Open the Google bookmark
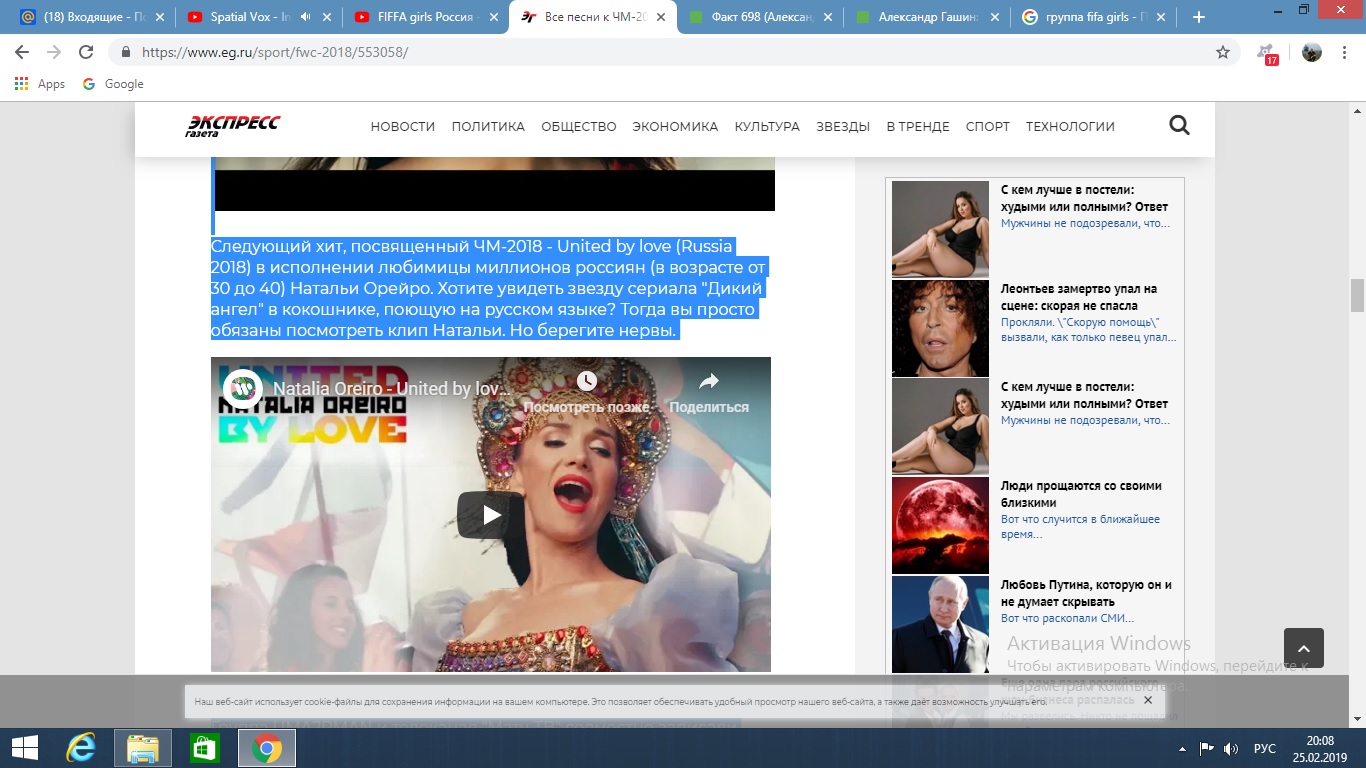Image resolution: width=1366 pixels, height=768 pixels. tap(113, 84)
